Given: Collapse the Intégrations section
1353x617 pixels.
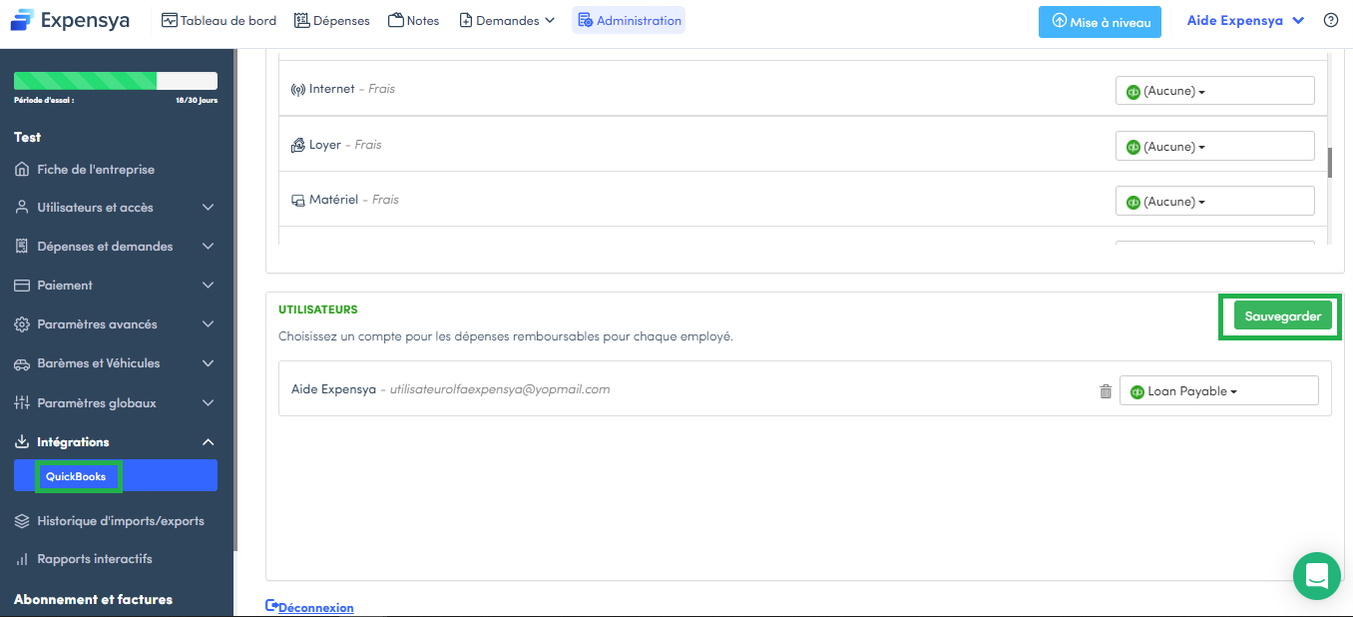Looking at the screenshot, I should pyautogui.click(x=116, y=442).
